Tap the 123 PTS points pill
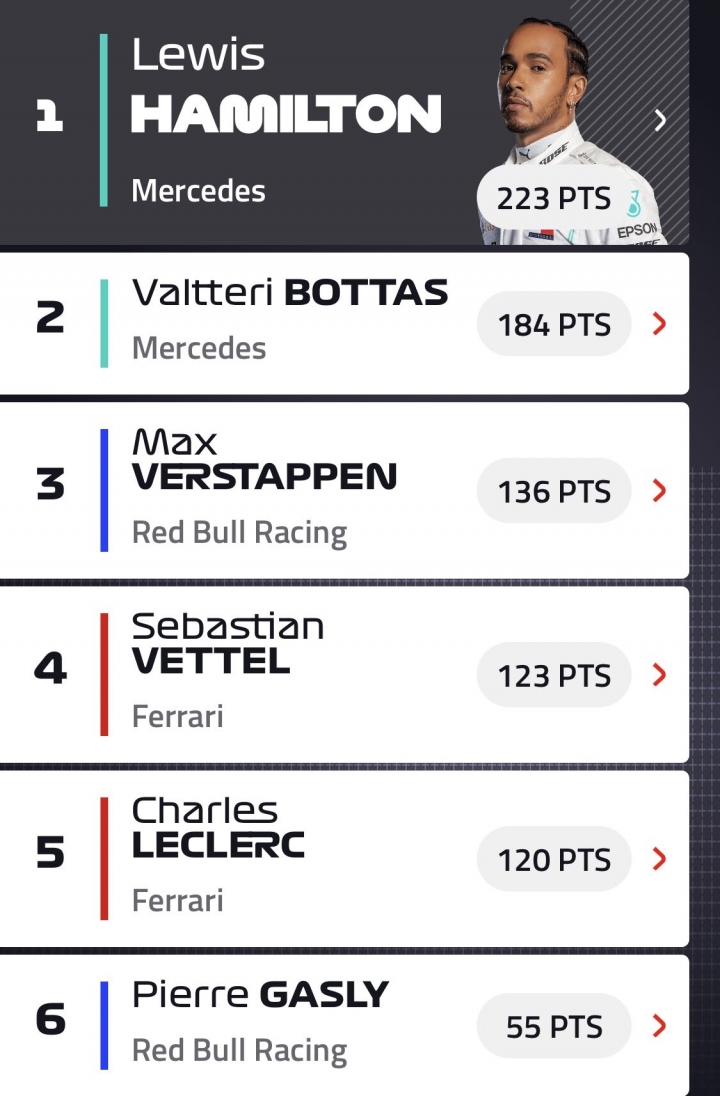Viewport: 720px width, 1096px height. click(554, 675)
